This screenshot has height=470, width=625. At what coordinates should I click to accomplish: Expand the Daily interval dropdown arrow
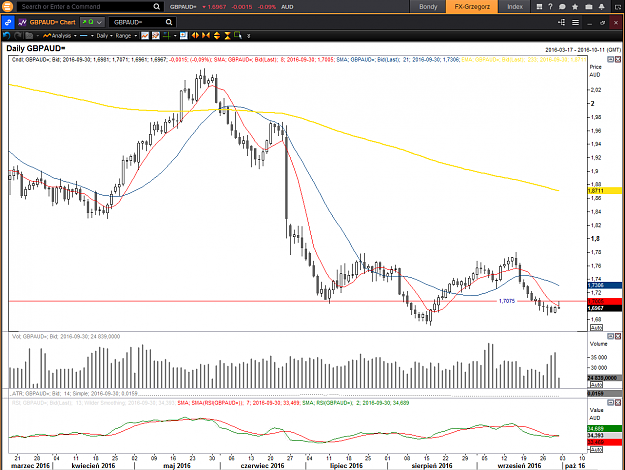[x=111, y=36]
